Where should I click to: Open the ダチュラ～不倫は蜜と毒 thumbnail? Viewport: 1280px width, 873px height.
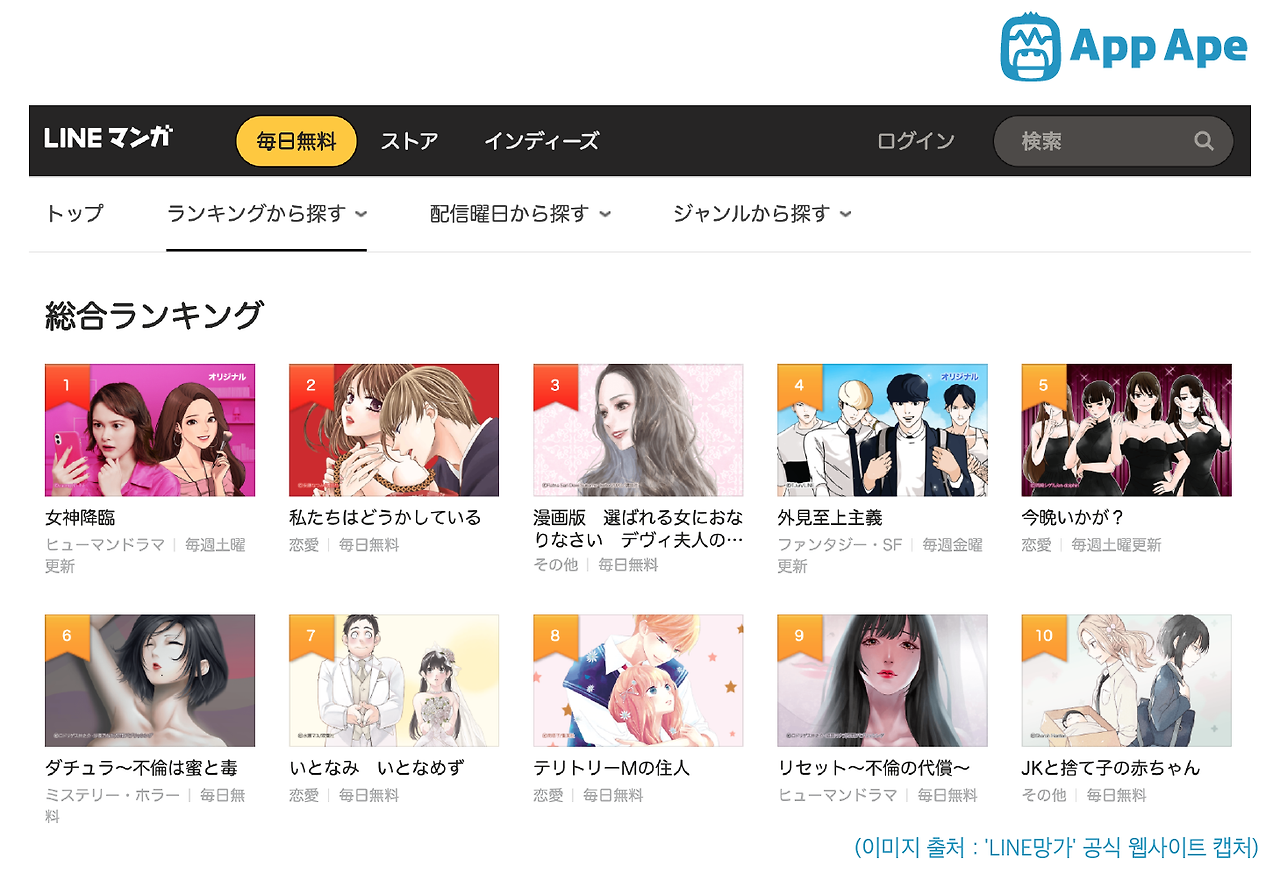[150, 680]
